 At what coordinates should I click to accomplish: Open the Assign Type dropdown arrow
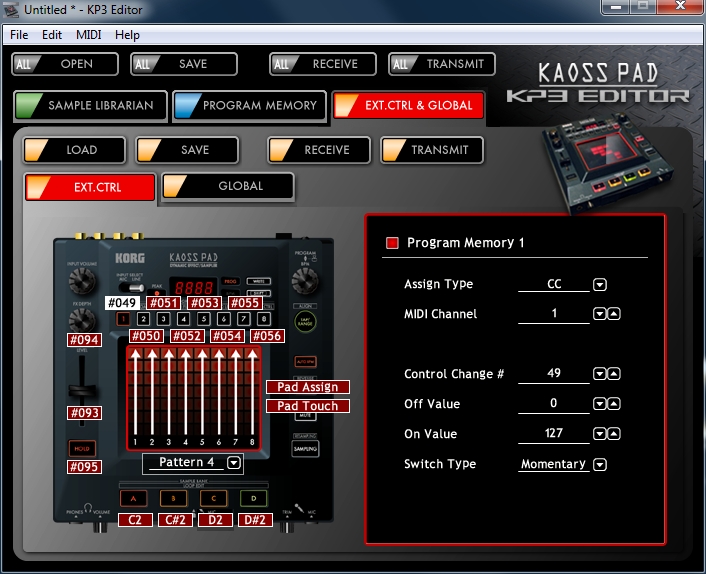pos(600,285)
